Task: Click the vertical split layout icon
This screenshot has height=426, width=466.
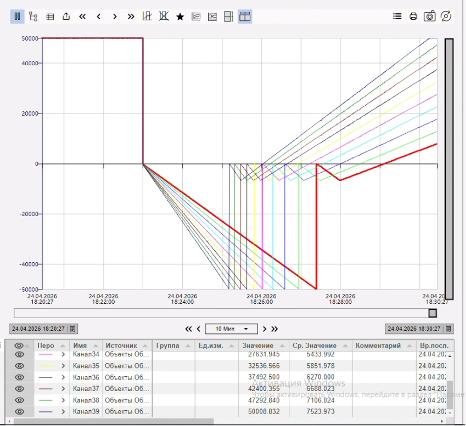Action: coord(229,16)
